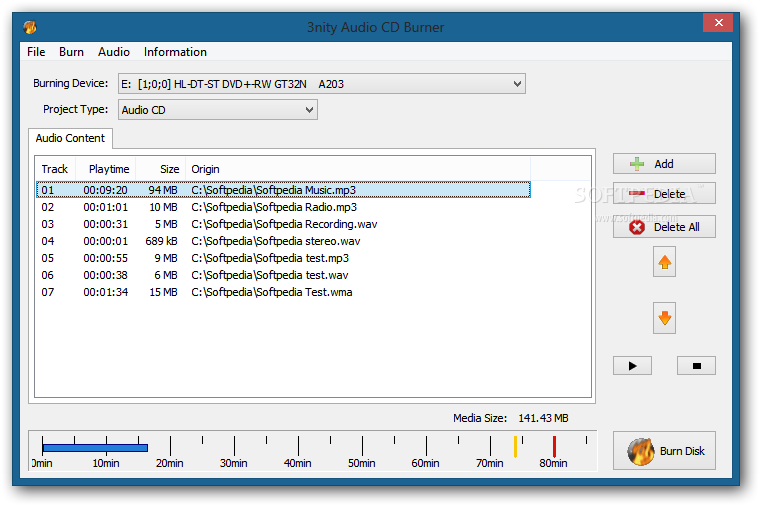Viewport: 760px width, 506px height.
Task: Select track 06 Softpedia test.wav
Action: (284, 275)
